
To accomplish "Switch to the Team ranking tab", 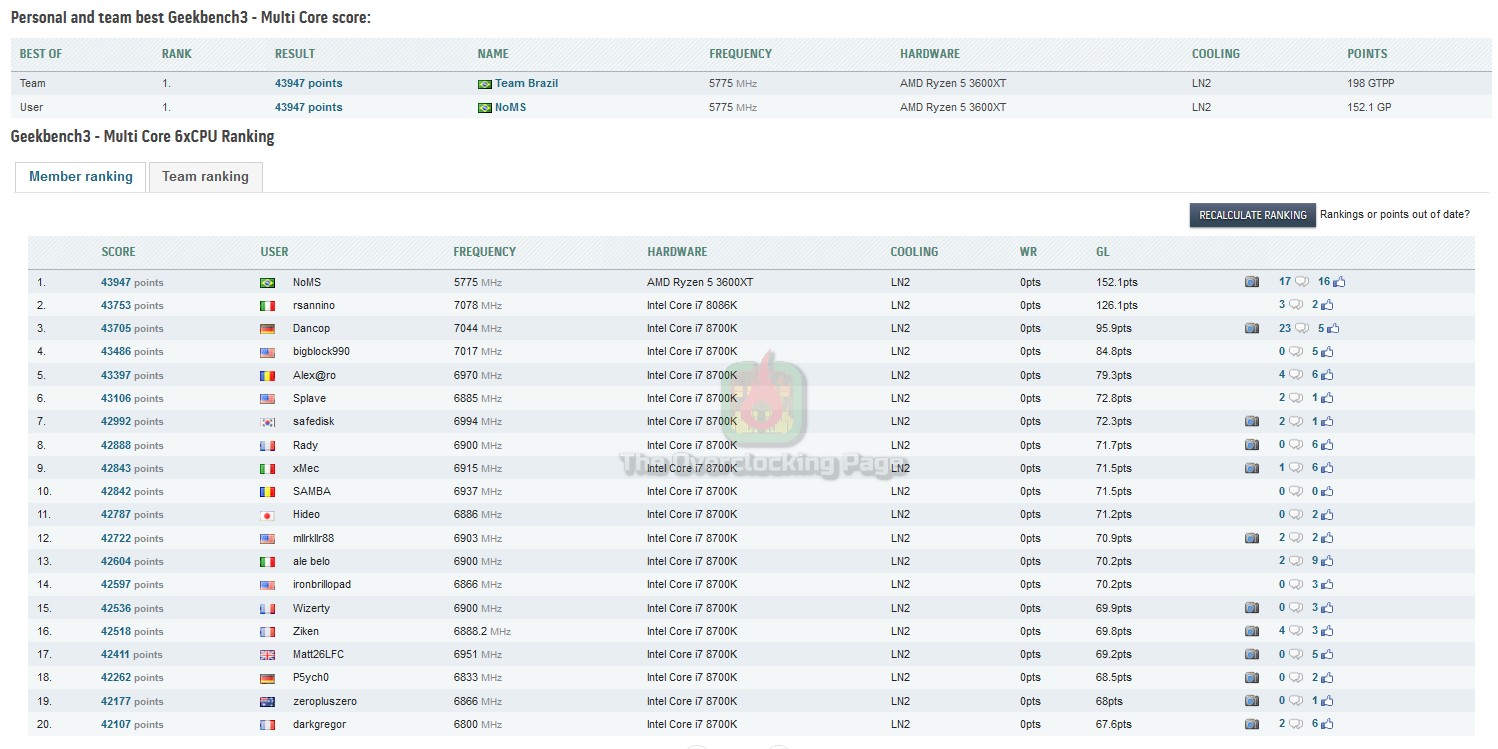I will [205, 176].
